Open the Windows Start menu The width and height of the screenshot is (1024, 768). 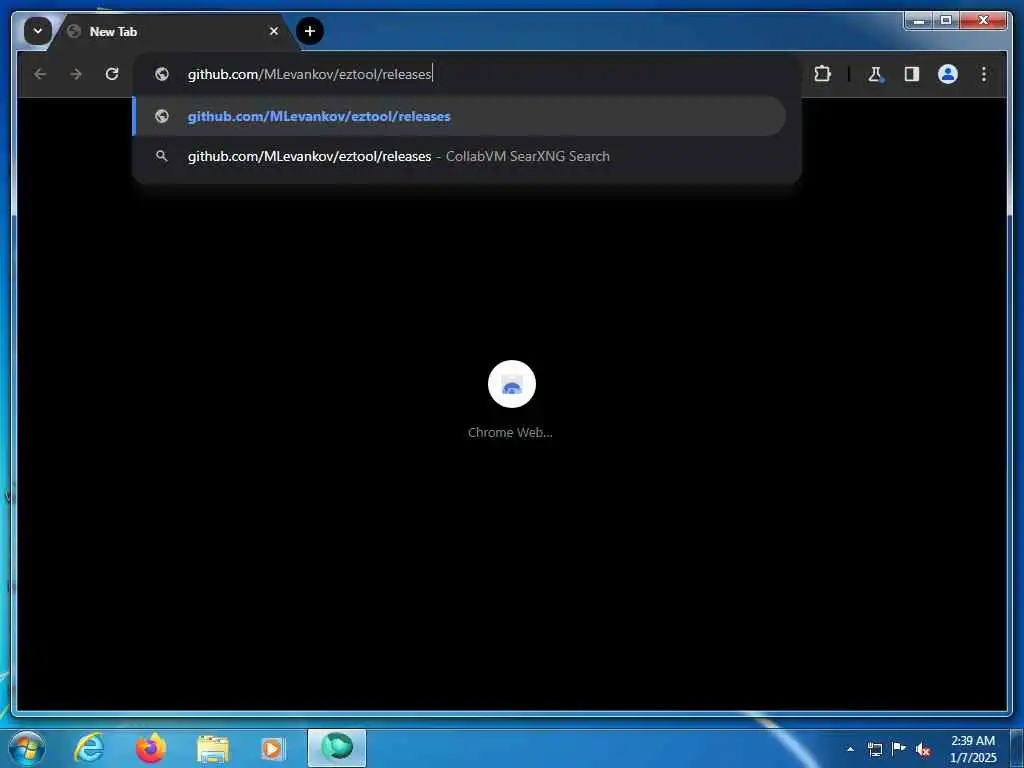[27, 748]
